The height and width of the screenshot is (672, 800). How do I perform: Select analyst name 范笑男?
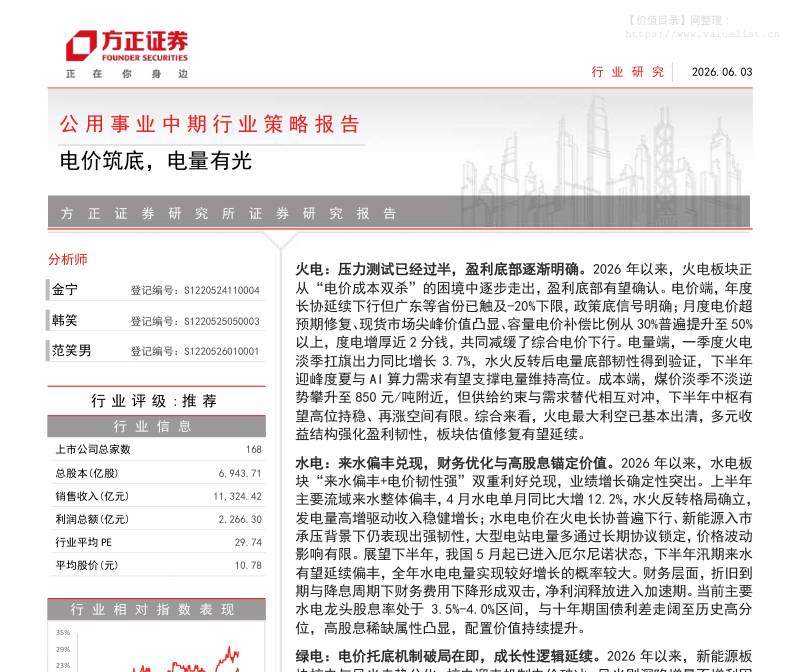coord(71,350)
